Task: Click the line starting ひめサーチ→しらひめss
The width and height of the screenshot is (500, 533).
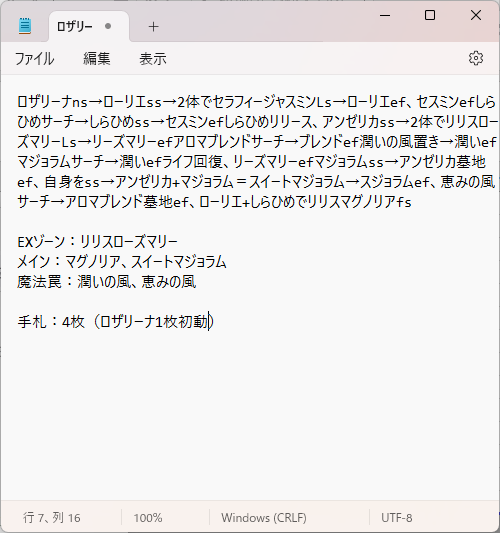Action: coord(258,122)
